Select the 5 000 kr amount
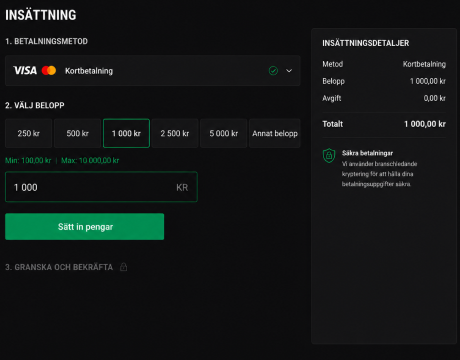Screen dimensions: 460x360 224,133
